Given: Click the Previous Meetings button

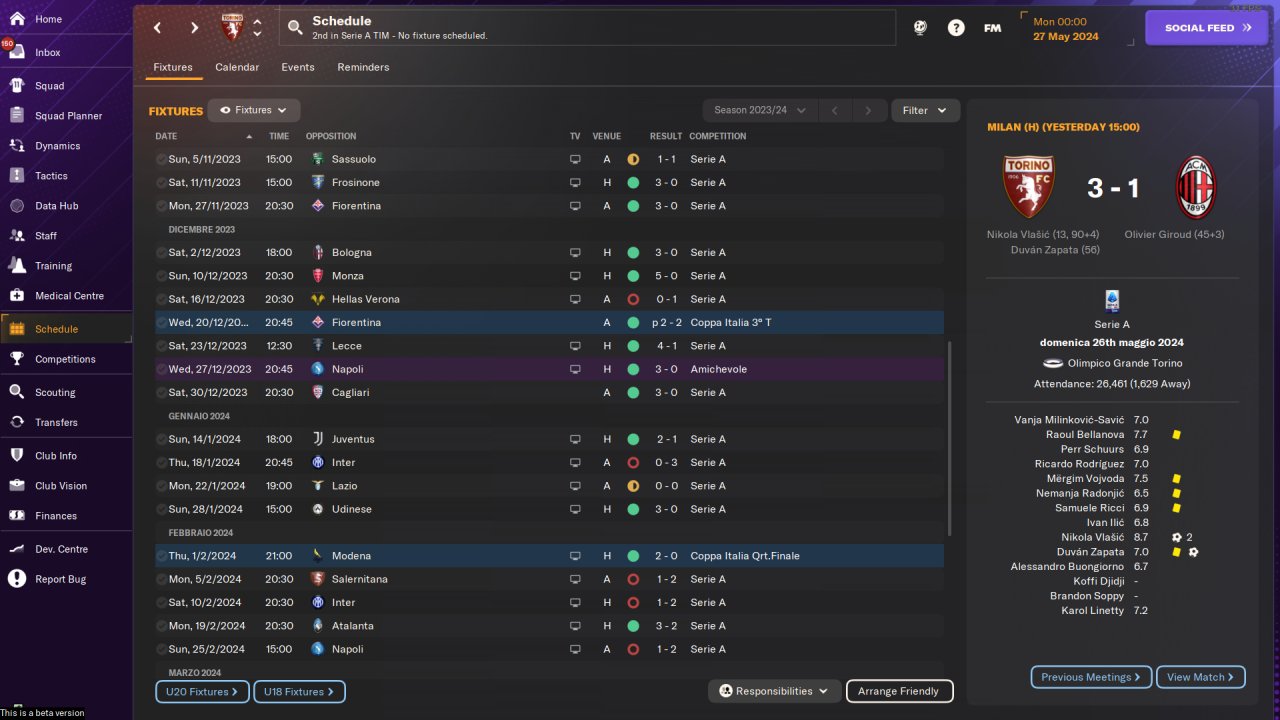Looking at the screenshot, I should pos(1091,677).
